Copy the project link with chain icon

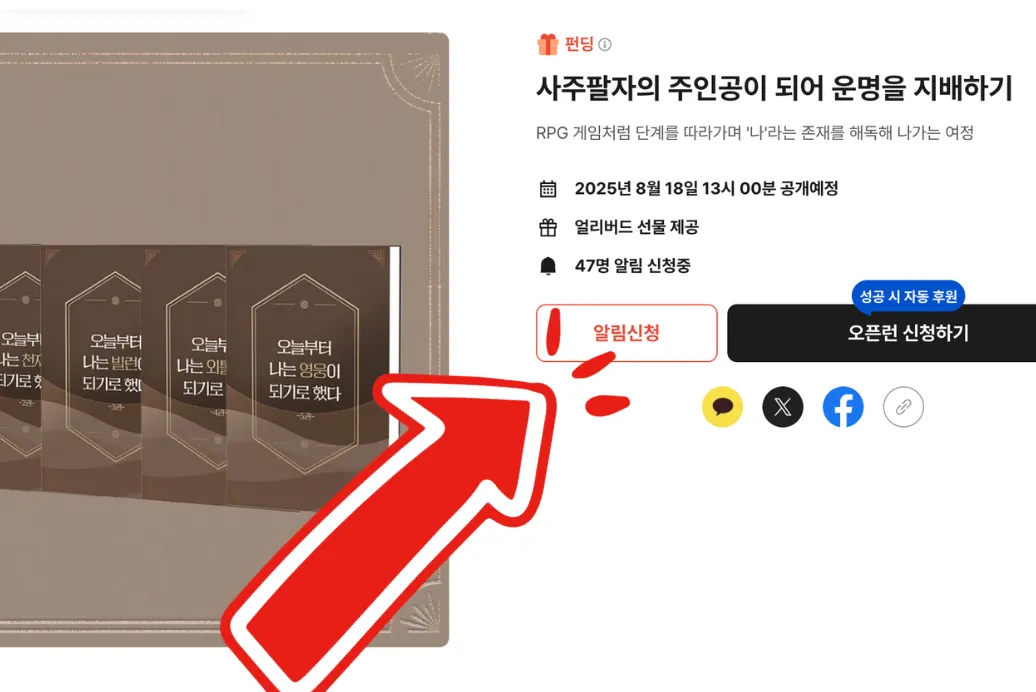903,406
